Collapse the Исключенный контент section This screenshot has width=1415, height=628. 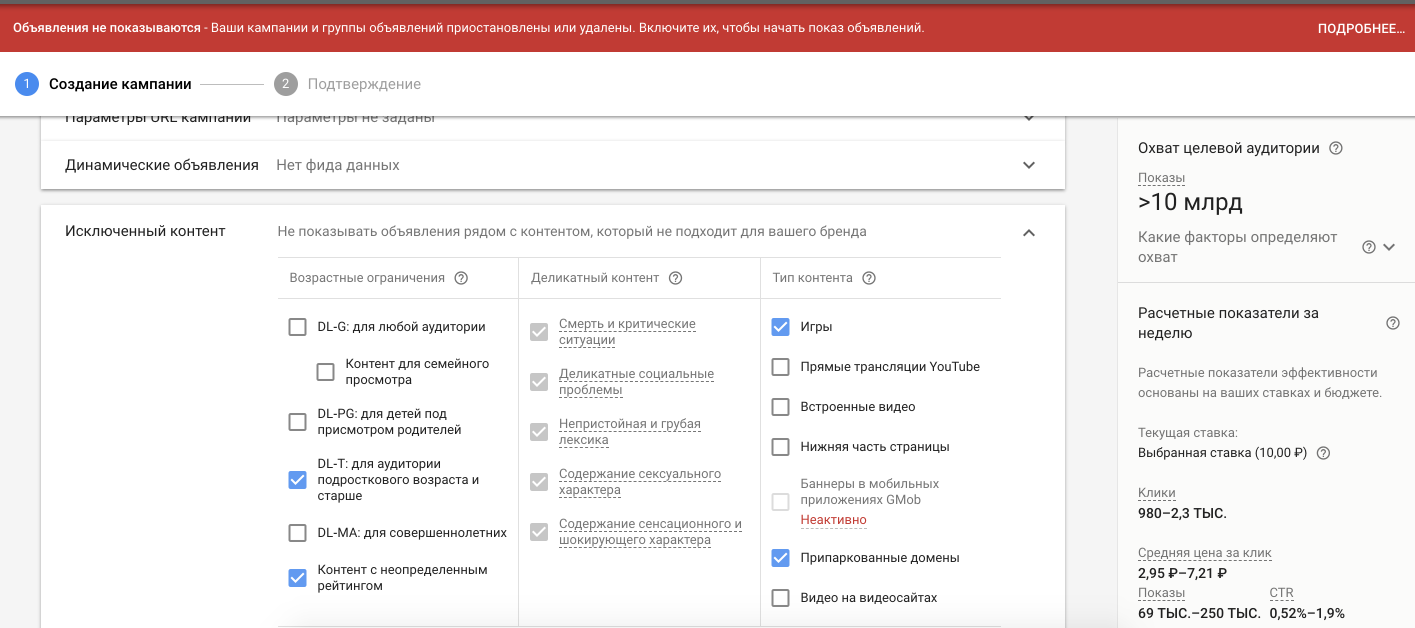tap(1029, 232)
